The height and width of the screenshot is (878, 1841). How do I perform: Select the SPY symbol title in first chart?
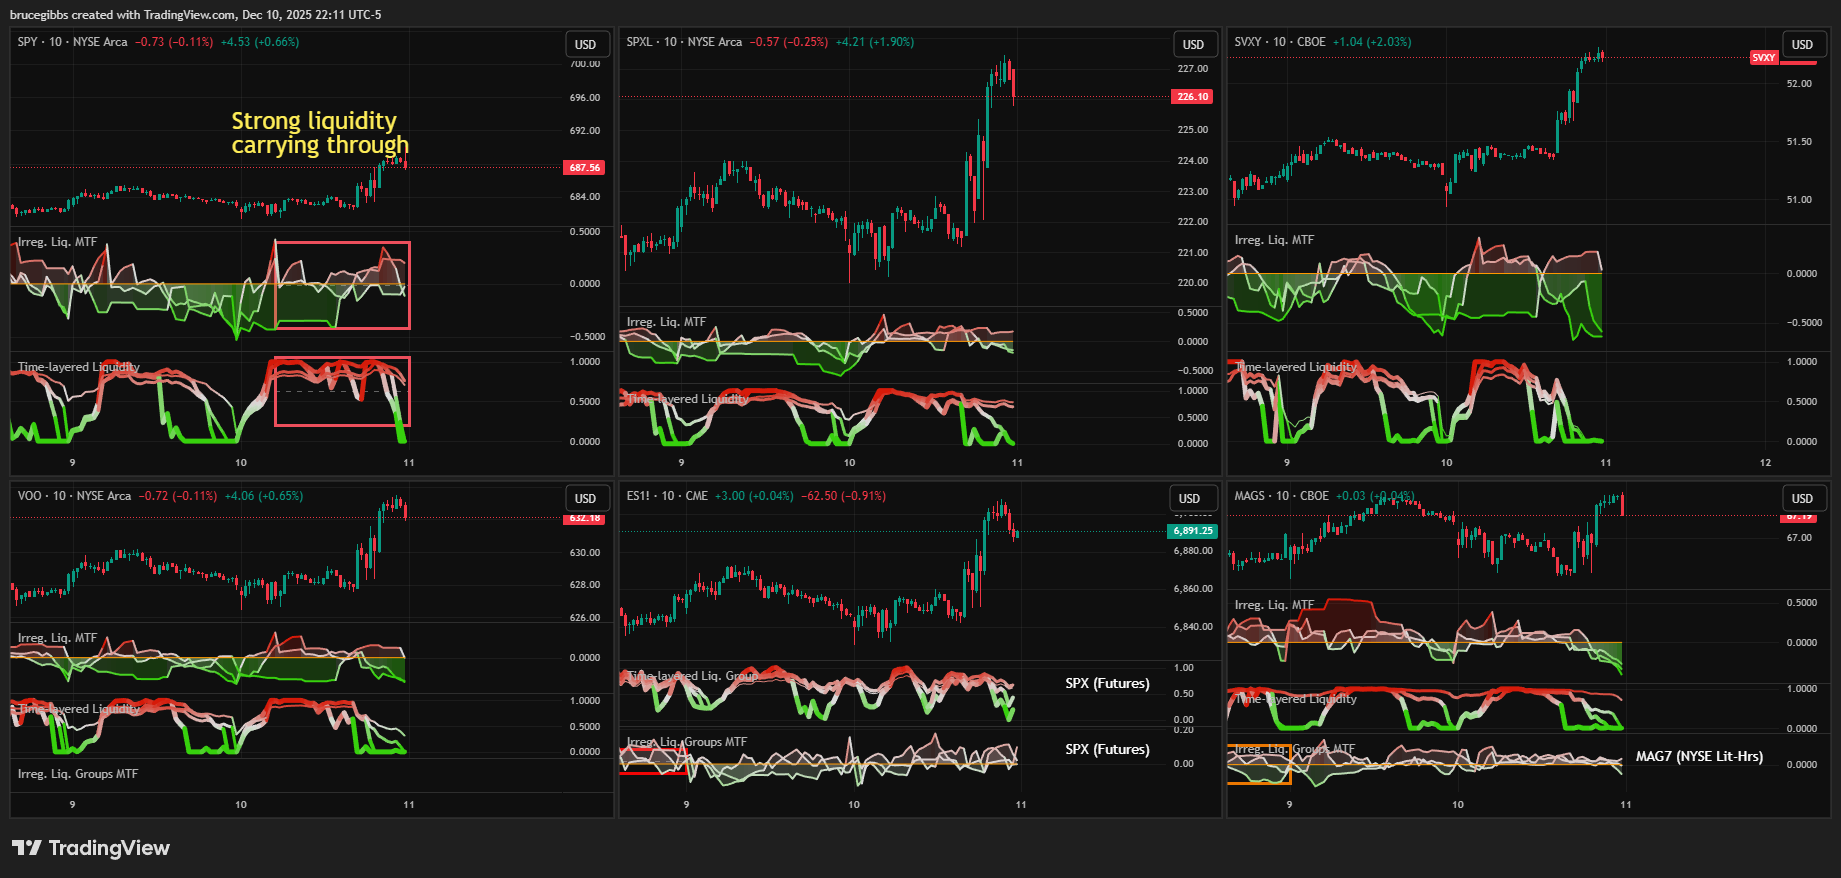pyautogui.click(x=73, y=42)
